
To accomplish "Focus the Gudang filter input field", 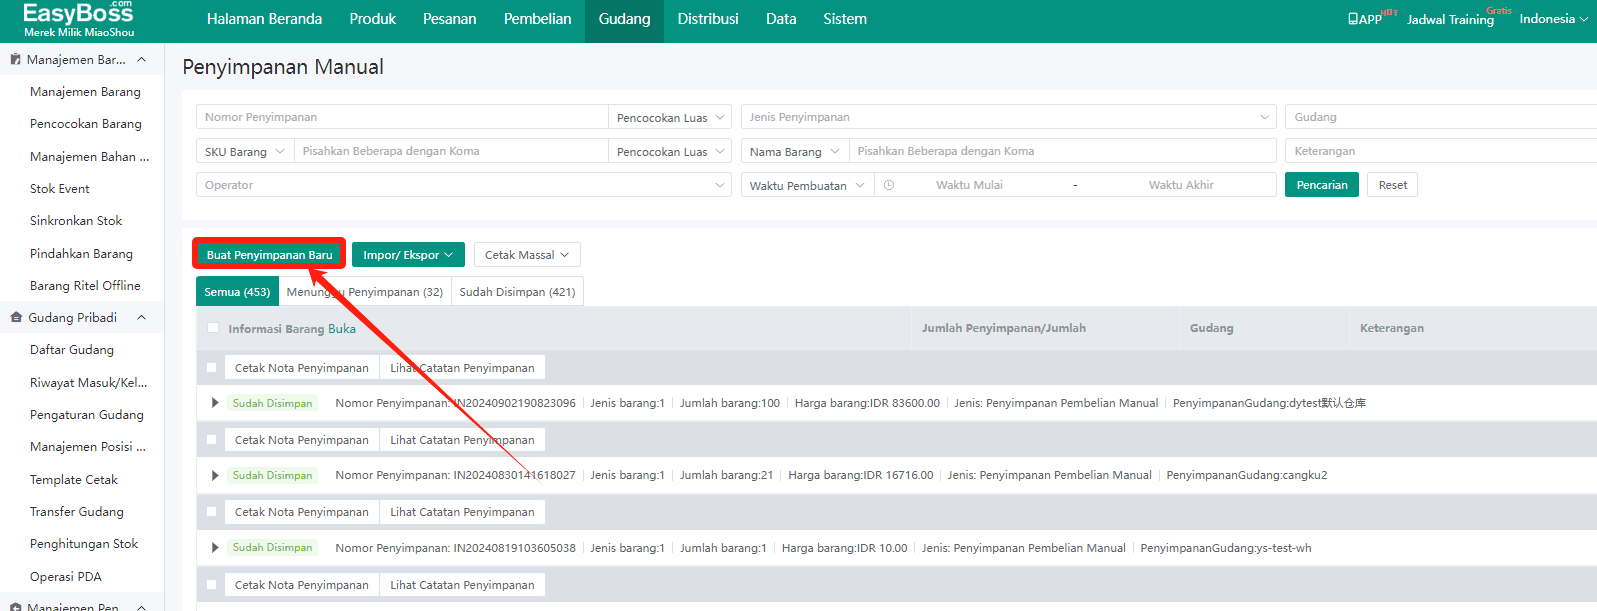I will click(1440, 117).
